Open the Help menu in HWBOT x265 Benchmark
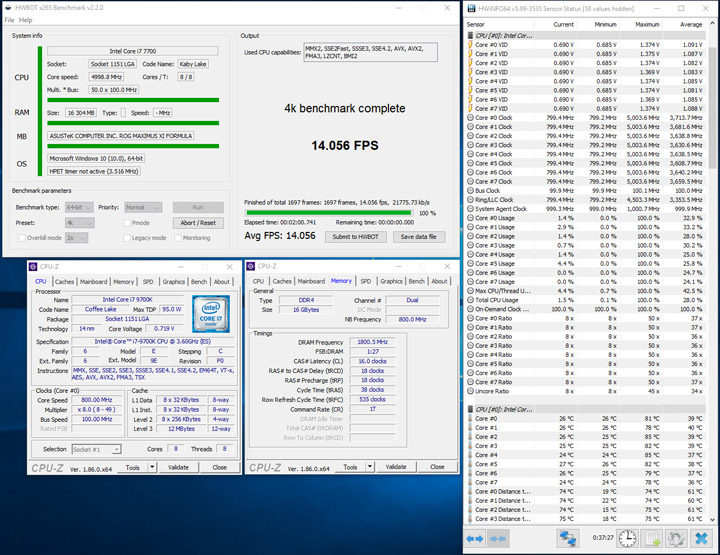 [26, 20]
